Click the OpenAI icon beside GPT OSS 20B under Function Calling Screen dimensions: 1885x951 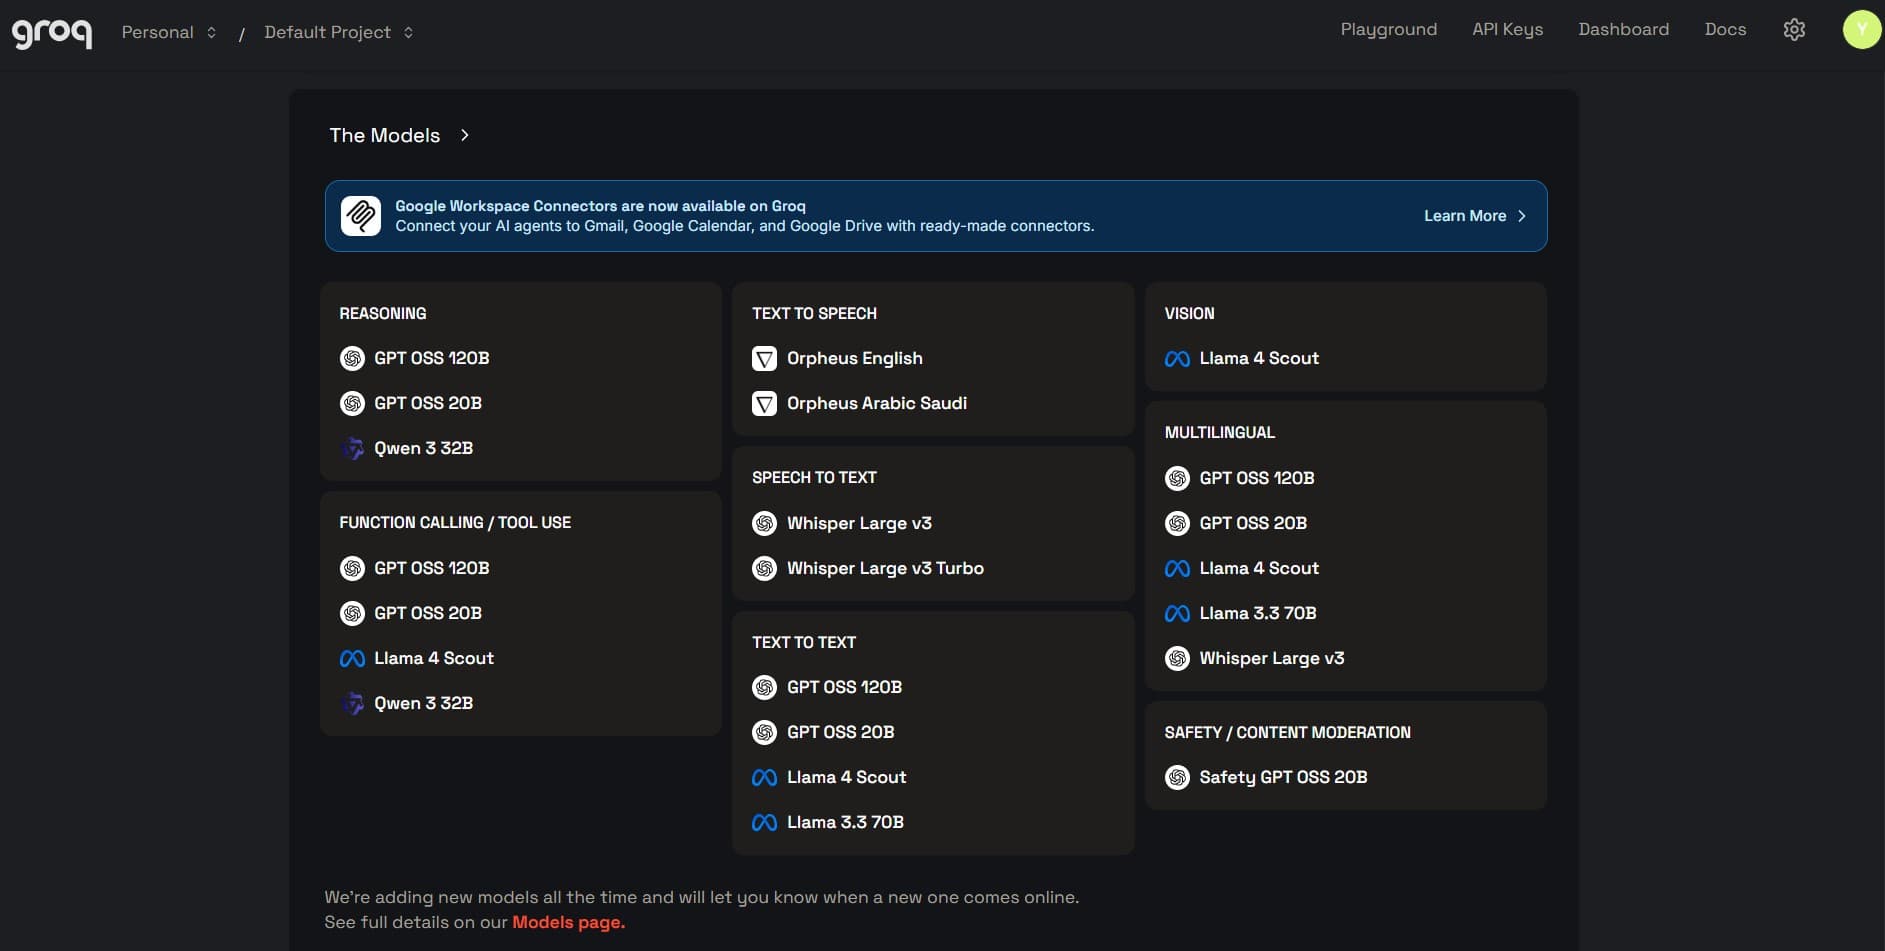[x=352, y=613]
